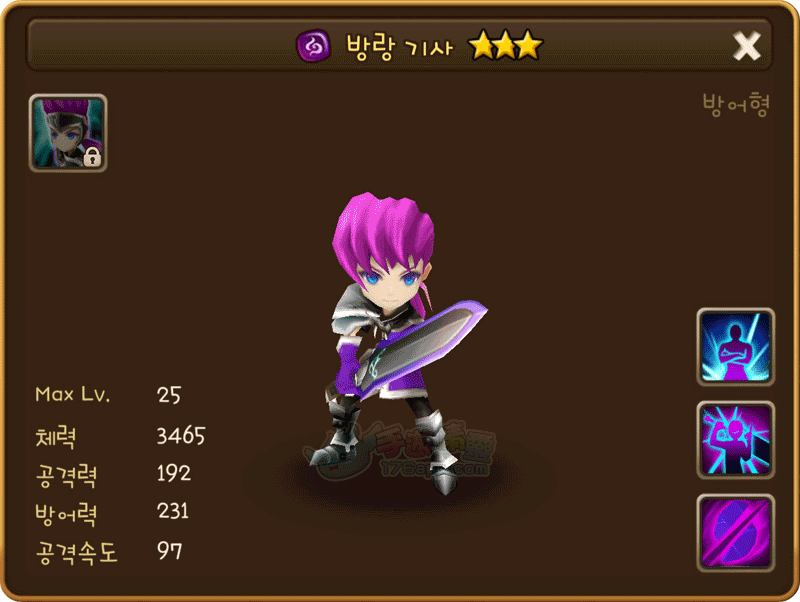Click the 방어력 defense value 231
The image size is (800, 602).
(173, 511)
